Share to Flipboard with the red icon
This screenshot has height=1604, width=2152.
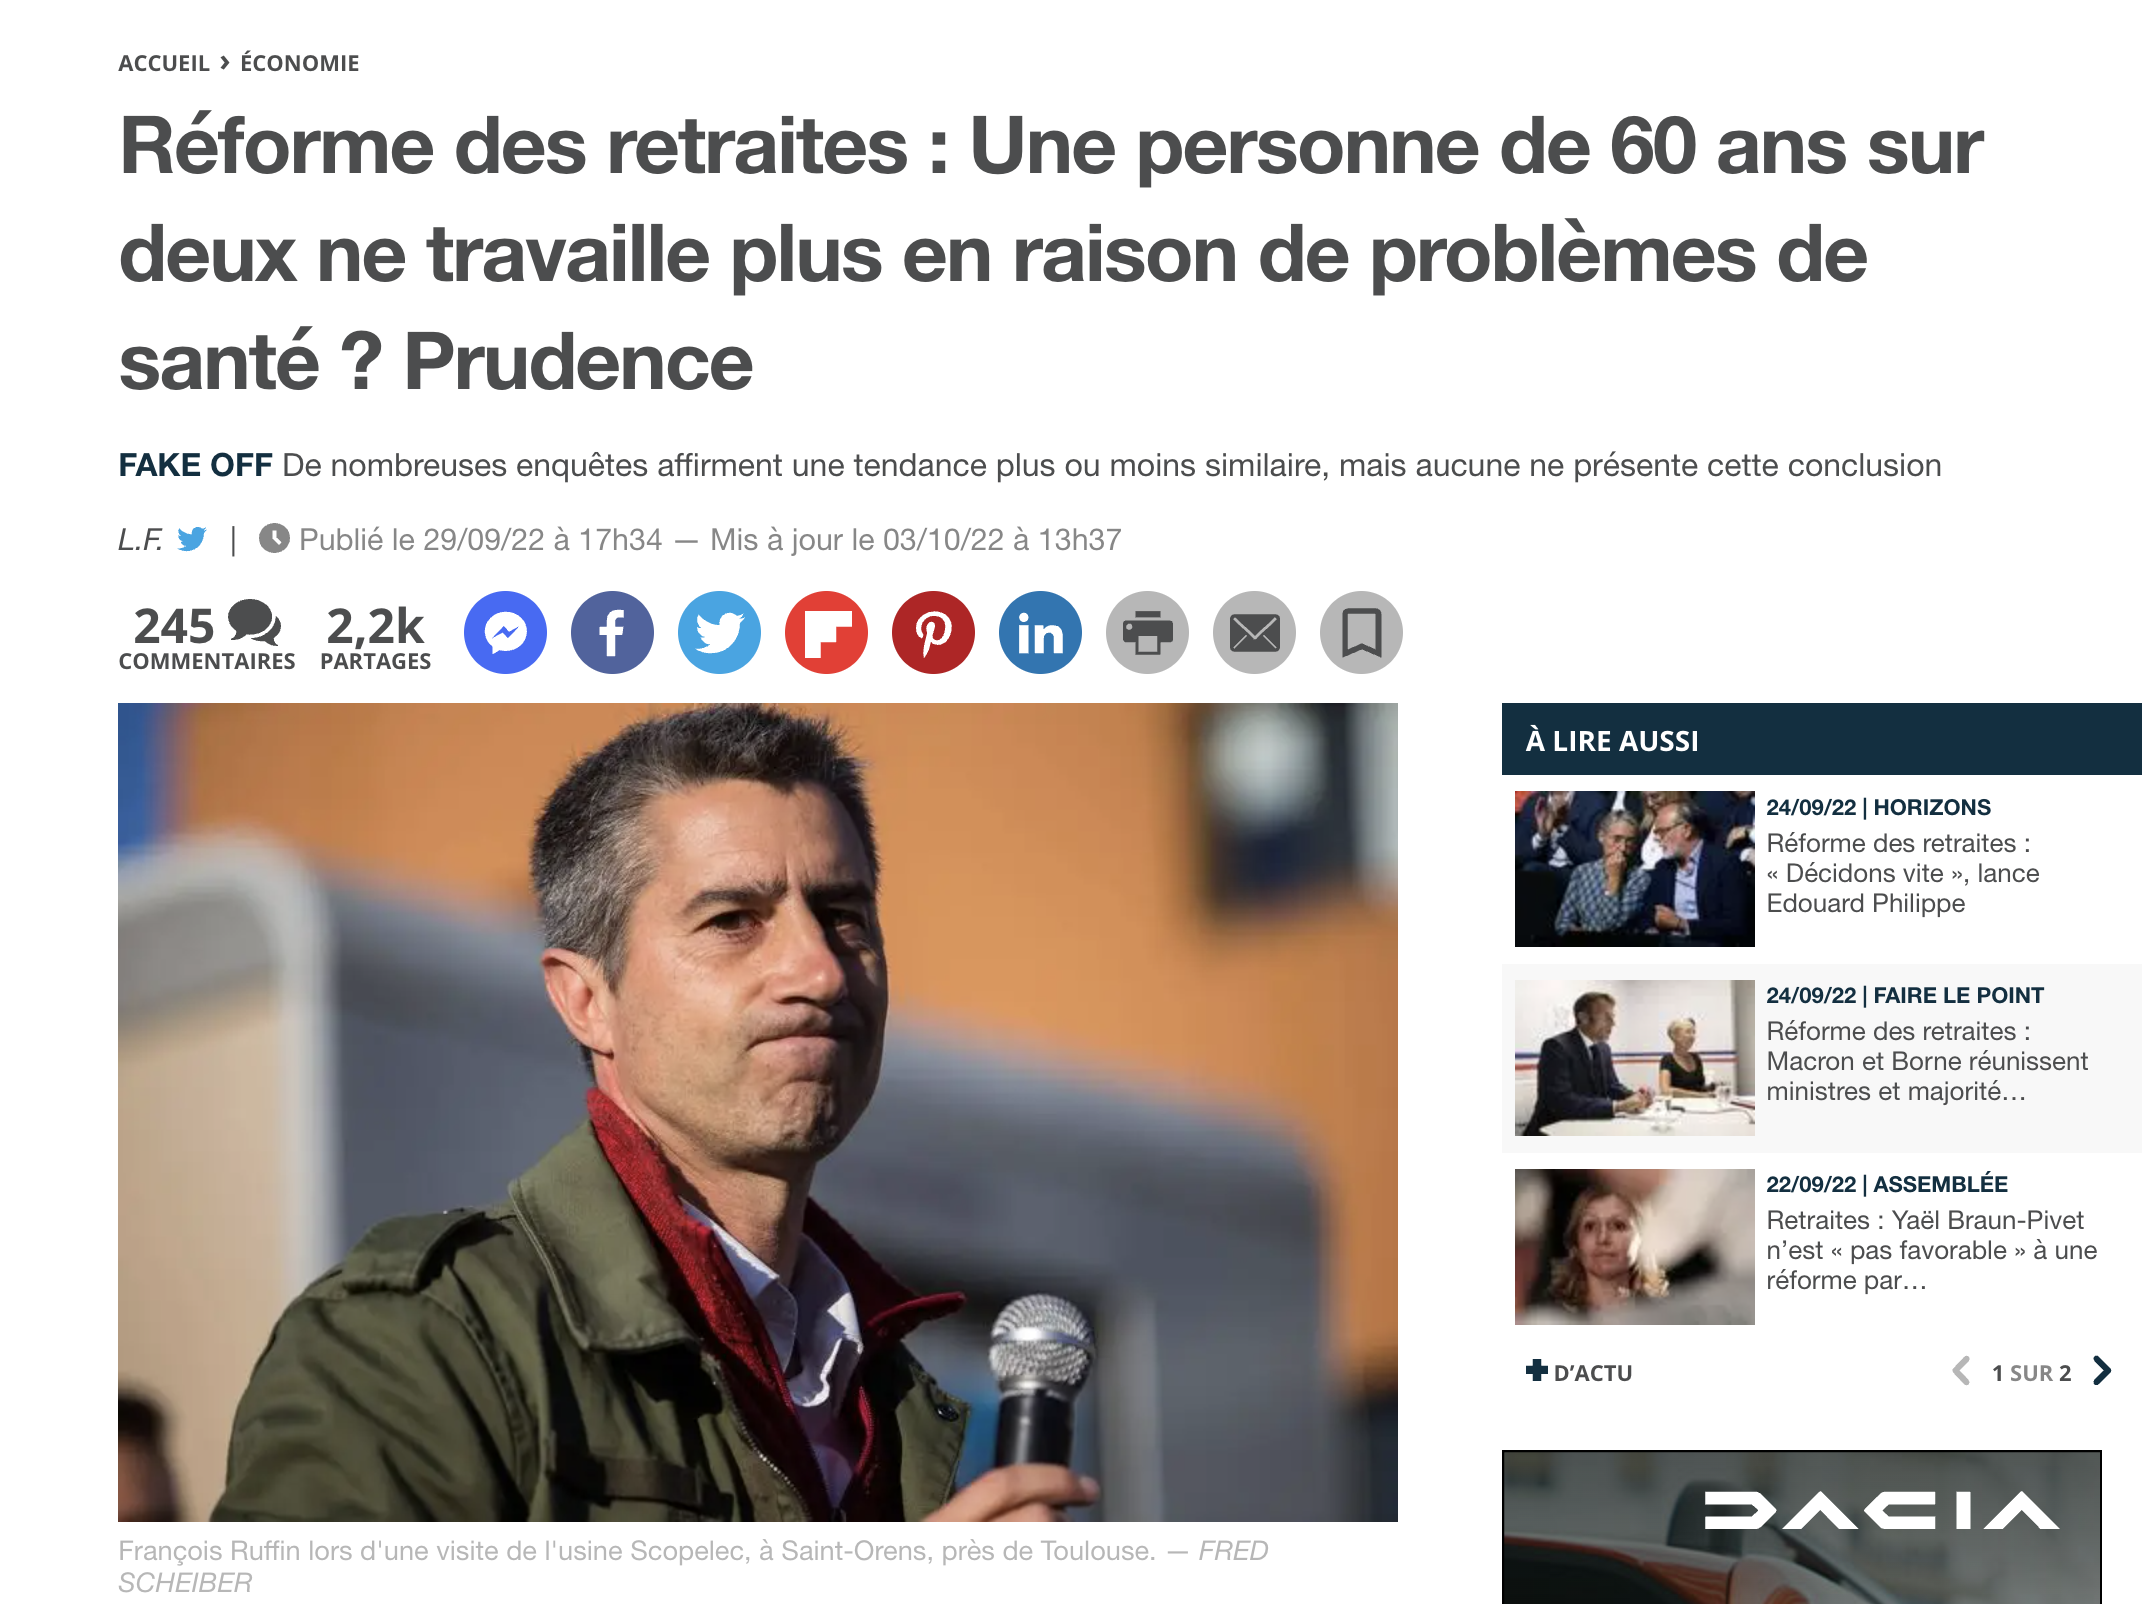(826, 633)
